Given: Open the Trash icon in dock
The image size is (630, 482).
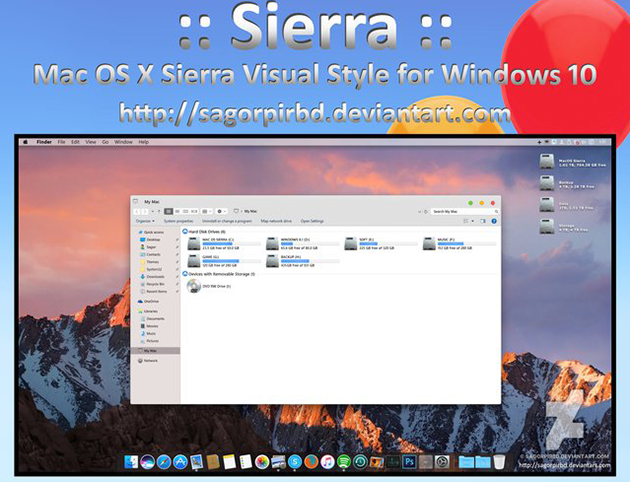Looking at the screenshot, I should pyautogui.click(x=500, y=461).
